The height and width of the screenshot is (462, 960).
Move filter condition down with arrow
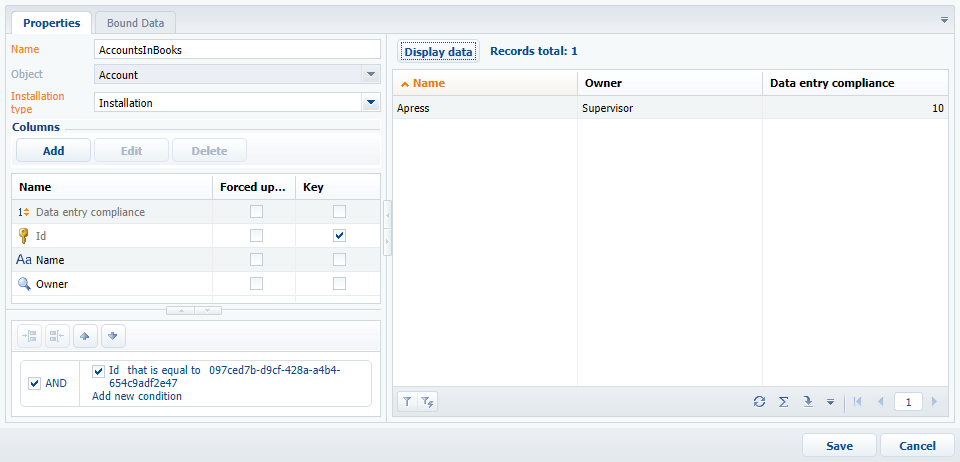coord(113,337)
